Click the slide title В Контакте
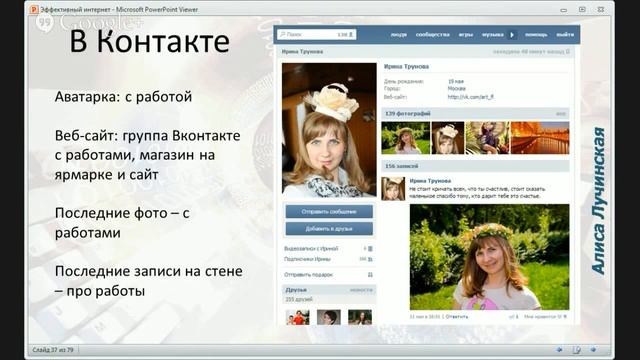This screenshot has height=360, width=640. 149,41
